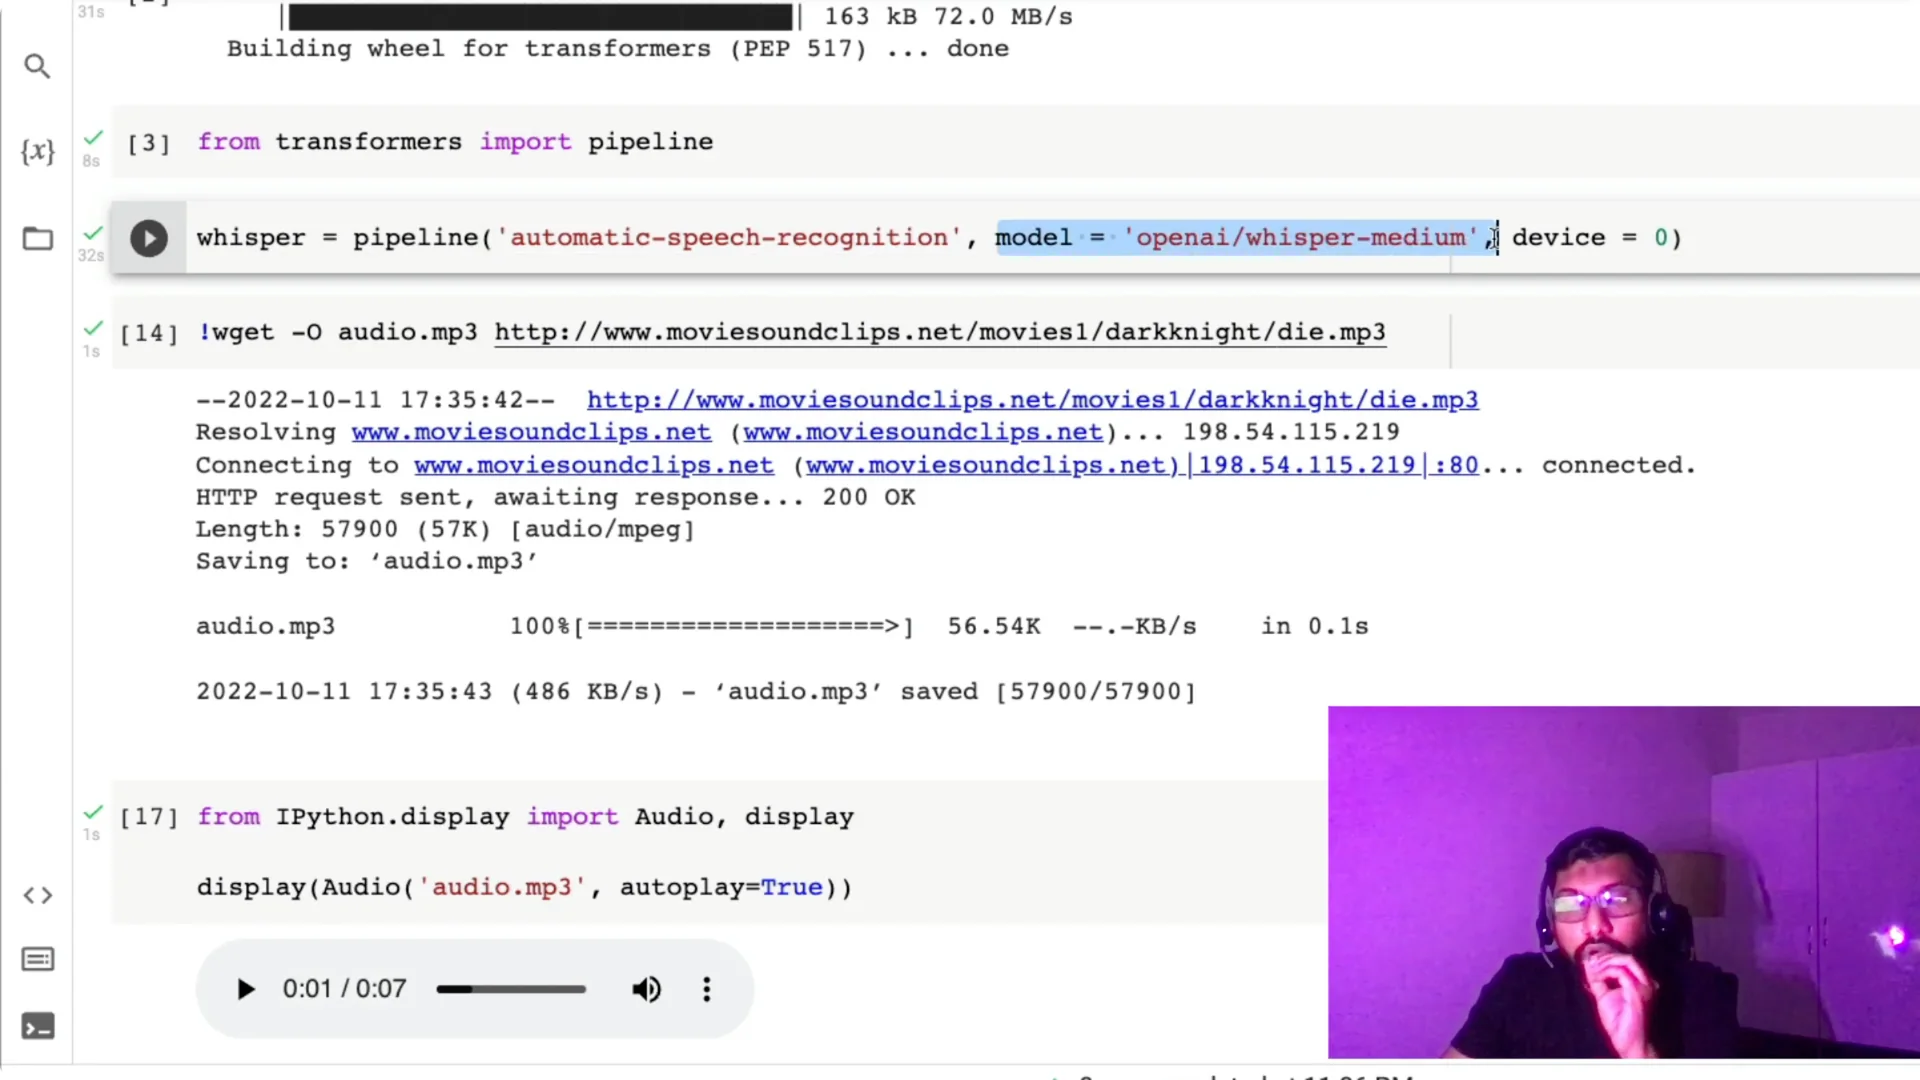This screenshot has height=1080, width=1920.
Task: Open the Table of contents panel
Action: (38, 959)
